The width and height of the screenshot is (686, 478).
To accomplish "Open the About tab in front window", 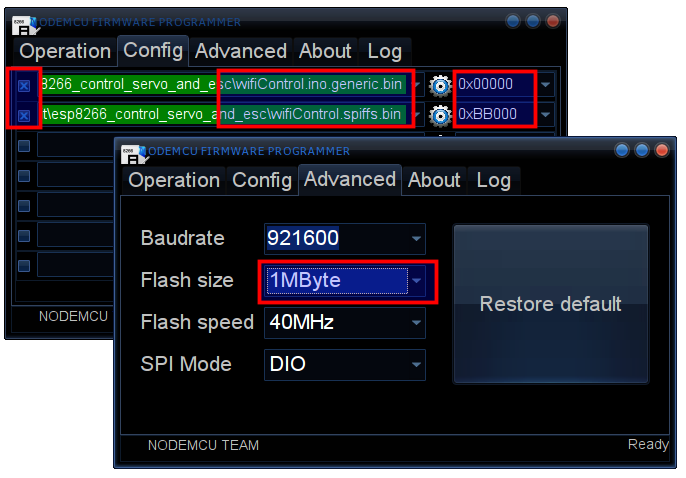I will (434, 180).
